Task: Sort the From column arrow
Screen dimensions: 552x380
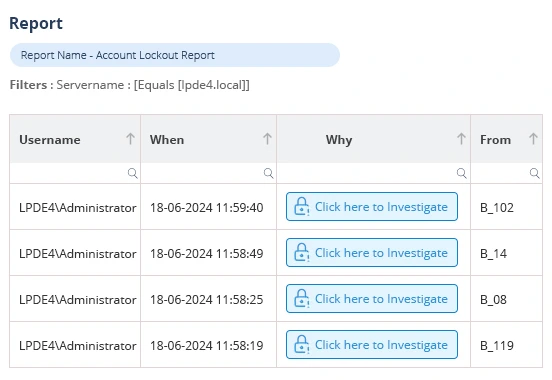Action: 533,139
